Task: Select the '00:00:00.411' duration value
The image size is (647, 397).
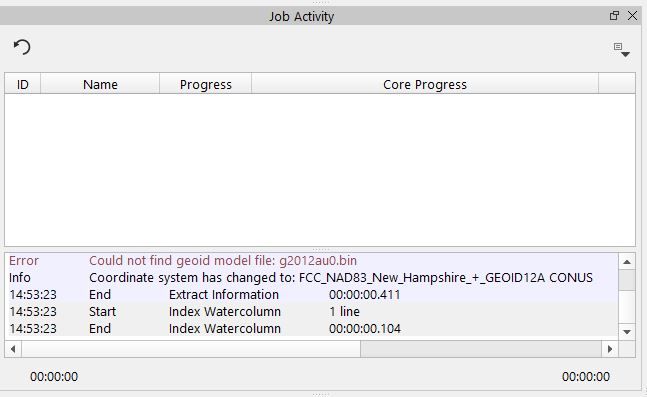Action: (x=365, y=295)
